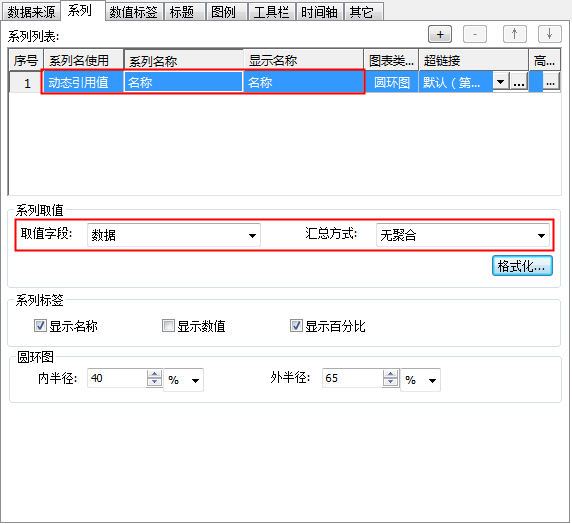Expand hyperlink dropdown arrow in series row
572x524 pixels.
(x=500, y=82)
